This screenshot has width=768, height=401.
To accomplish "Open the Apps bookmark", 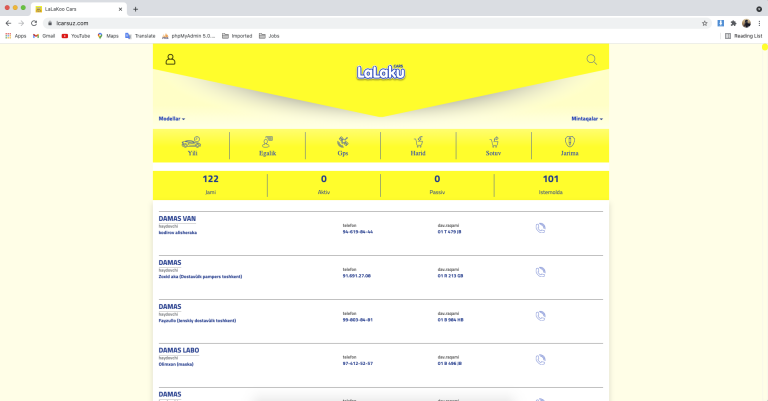I will point(16,36).
